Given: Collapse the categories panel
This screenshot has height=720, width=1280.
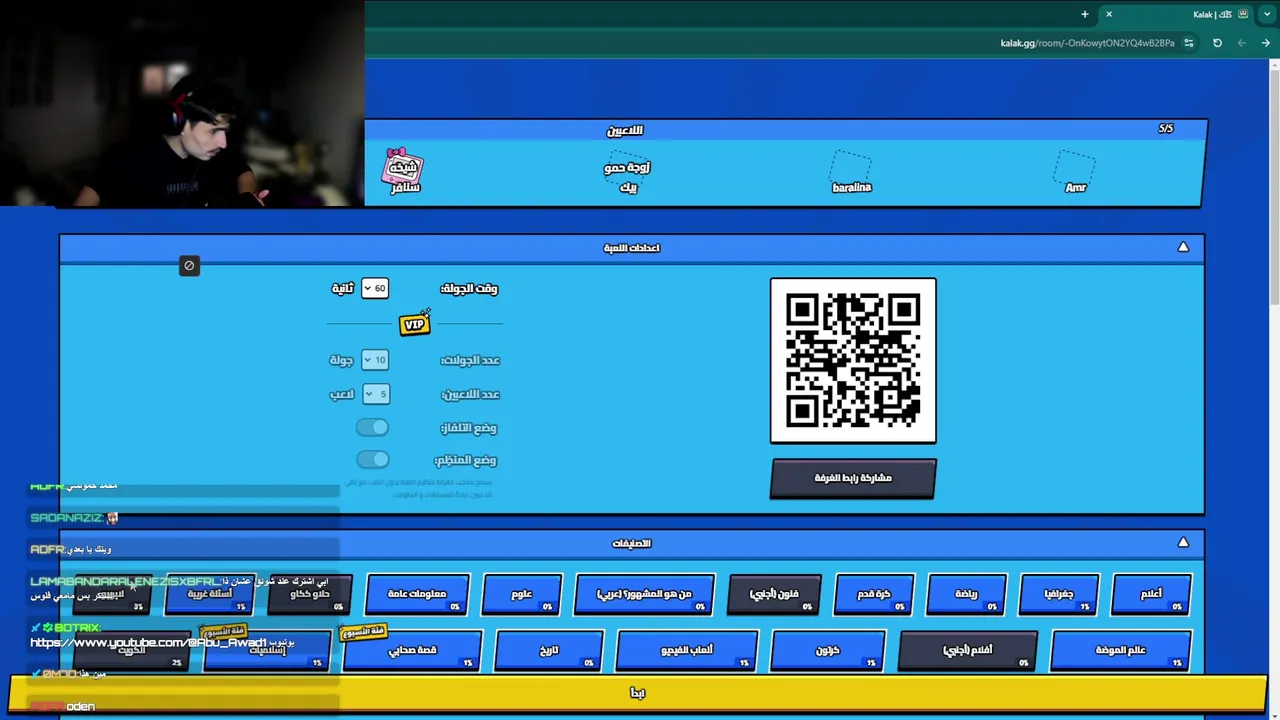Looking at the screenshot, I should tap(1183, 542).
